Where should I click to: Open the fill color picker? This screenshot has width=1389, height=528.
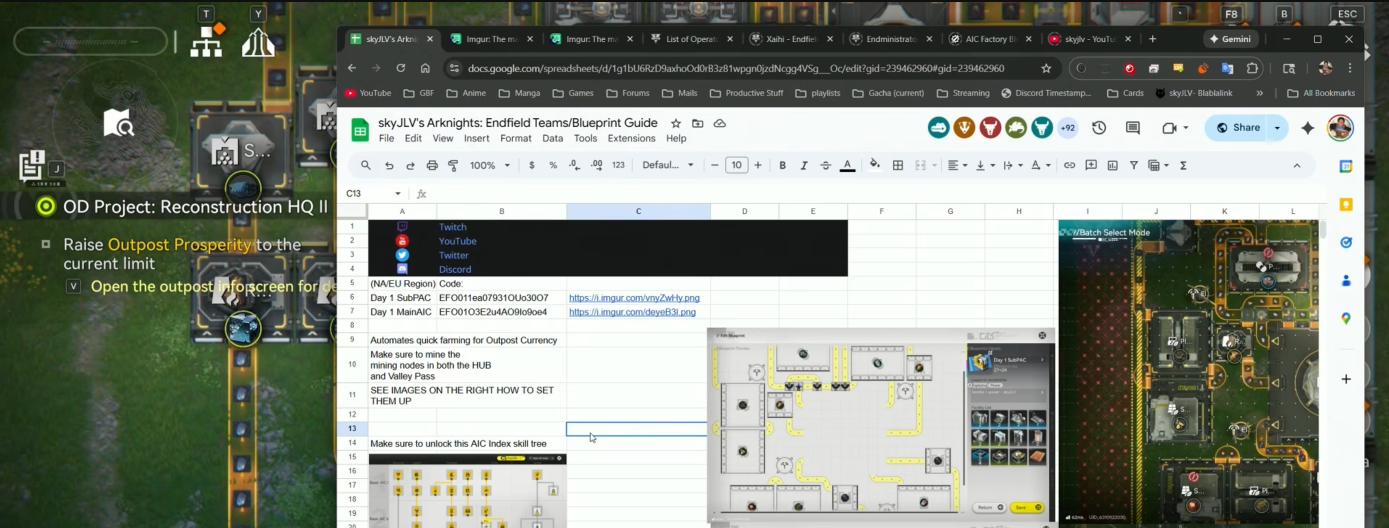tap(875, 165)
